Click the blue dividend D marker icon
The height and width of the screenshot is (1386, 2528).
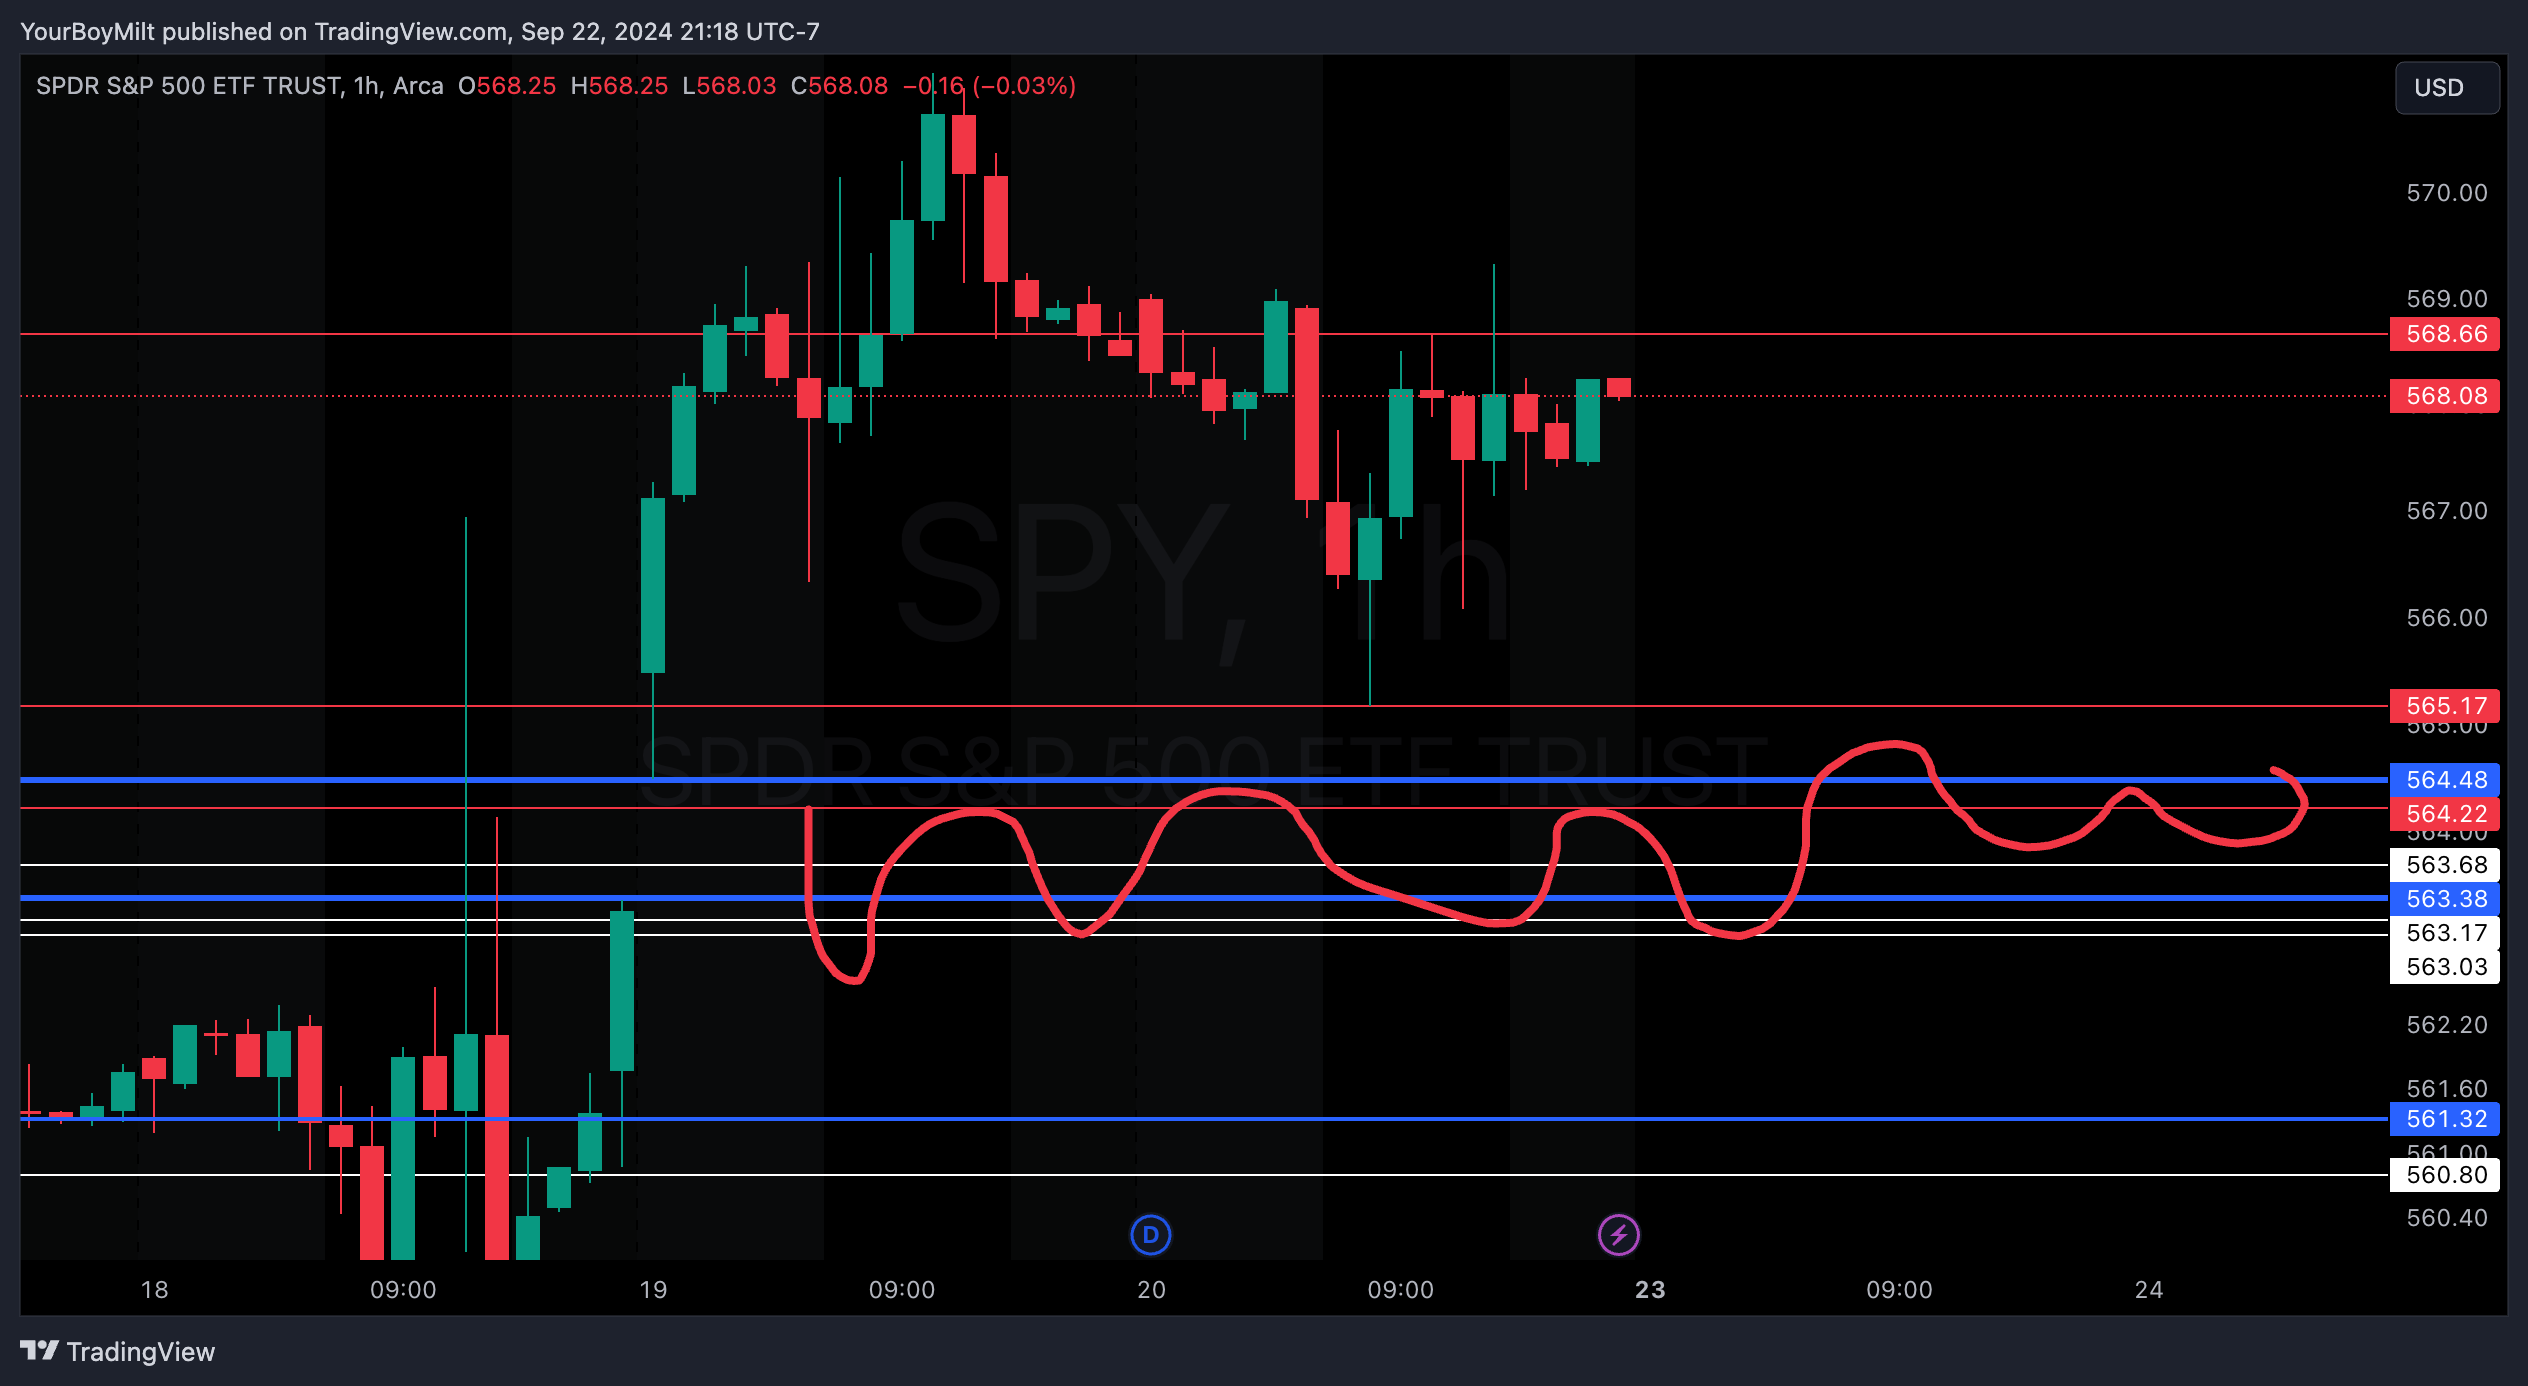(1150, 1234)
